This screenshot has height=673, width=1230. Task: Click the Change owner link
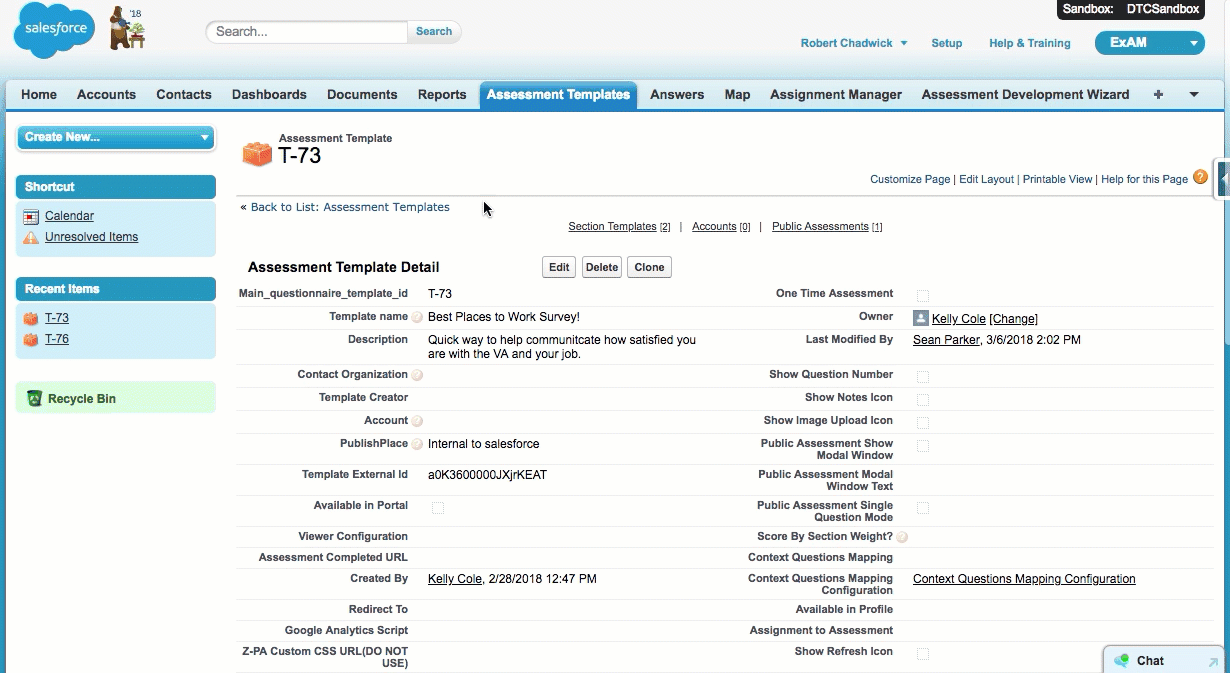tap(1014, 319)
